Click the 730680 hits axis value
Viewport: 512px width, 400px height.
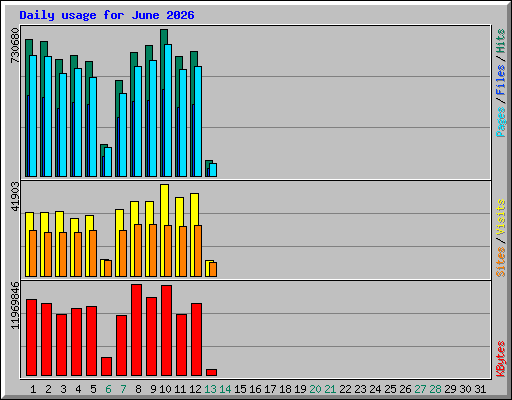[15, 45]
